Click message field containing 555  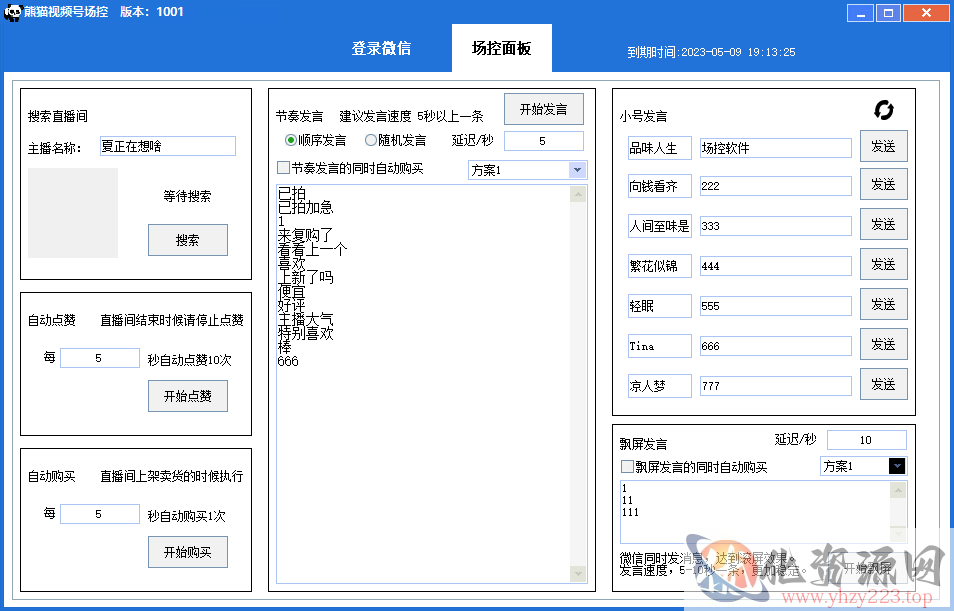click(x=776, y=306)
